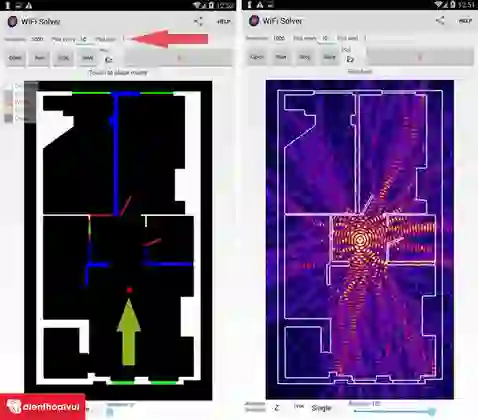The height and width of the screenshot is (420, 478).
Task: Tap WiFi Solver app logo in right screen
Action: pos(254,21)
